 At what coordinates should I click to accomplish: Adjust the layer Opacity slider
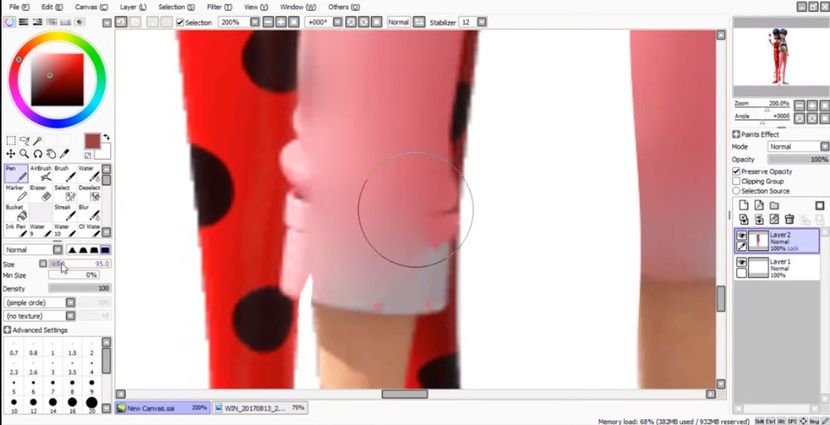[798, 159]
